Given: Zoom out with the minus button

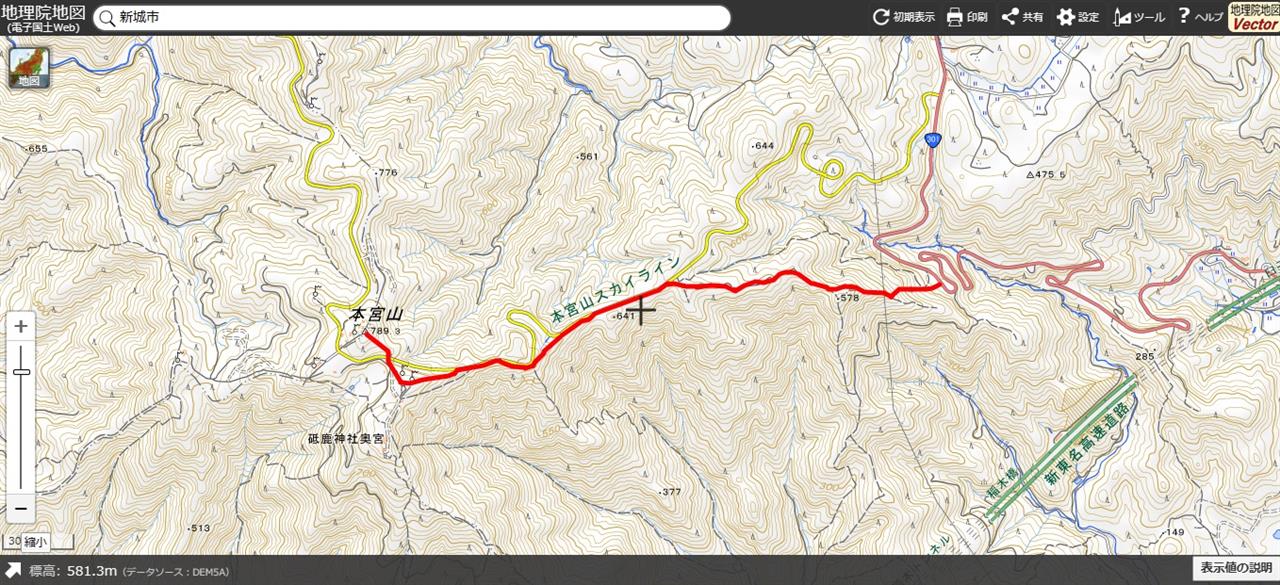Looking at the screenshot, I should coord(21,508).
